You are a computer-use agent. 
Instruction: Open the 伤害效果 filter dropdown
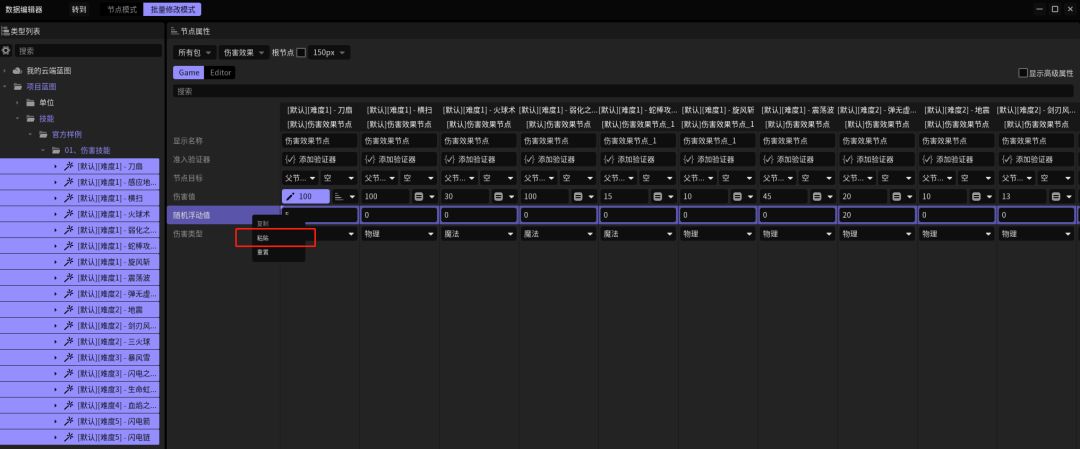coord(243,52)
